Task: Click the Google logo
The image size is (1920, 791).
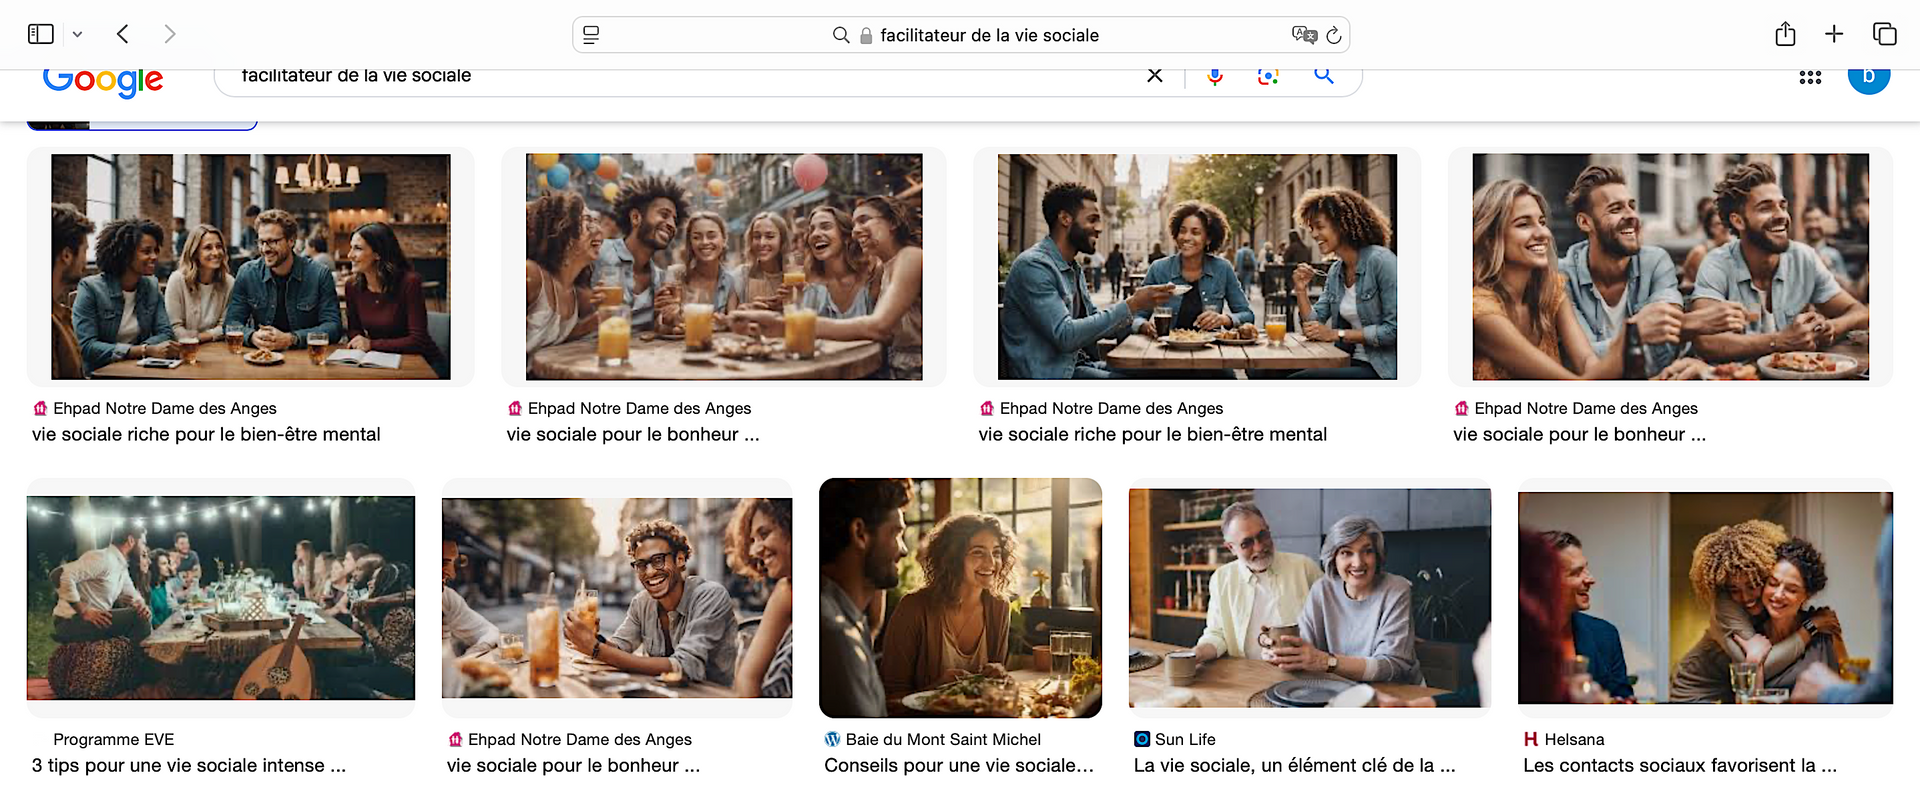Action: (x=103, y=80)
